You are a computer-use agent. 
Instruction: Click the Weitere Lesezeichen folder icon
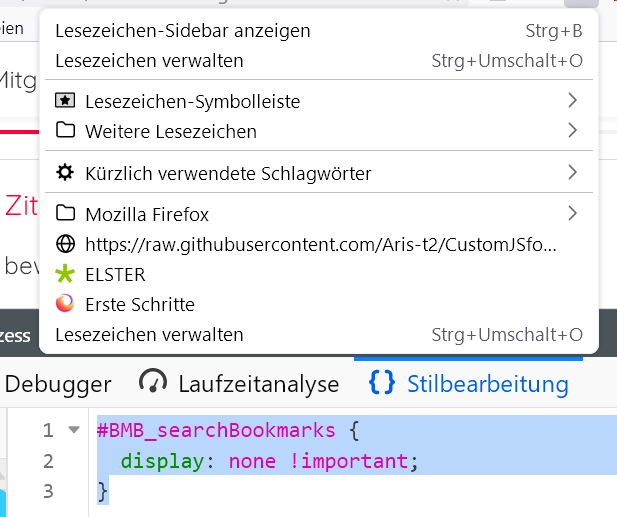pyautogui.click(x=65, y=131)
